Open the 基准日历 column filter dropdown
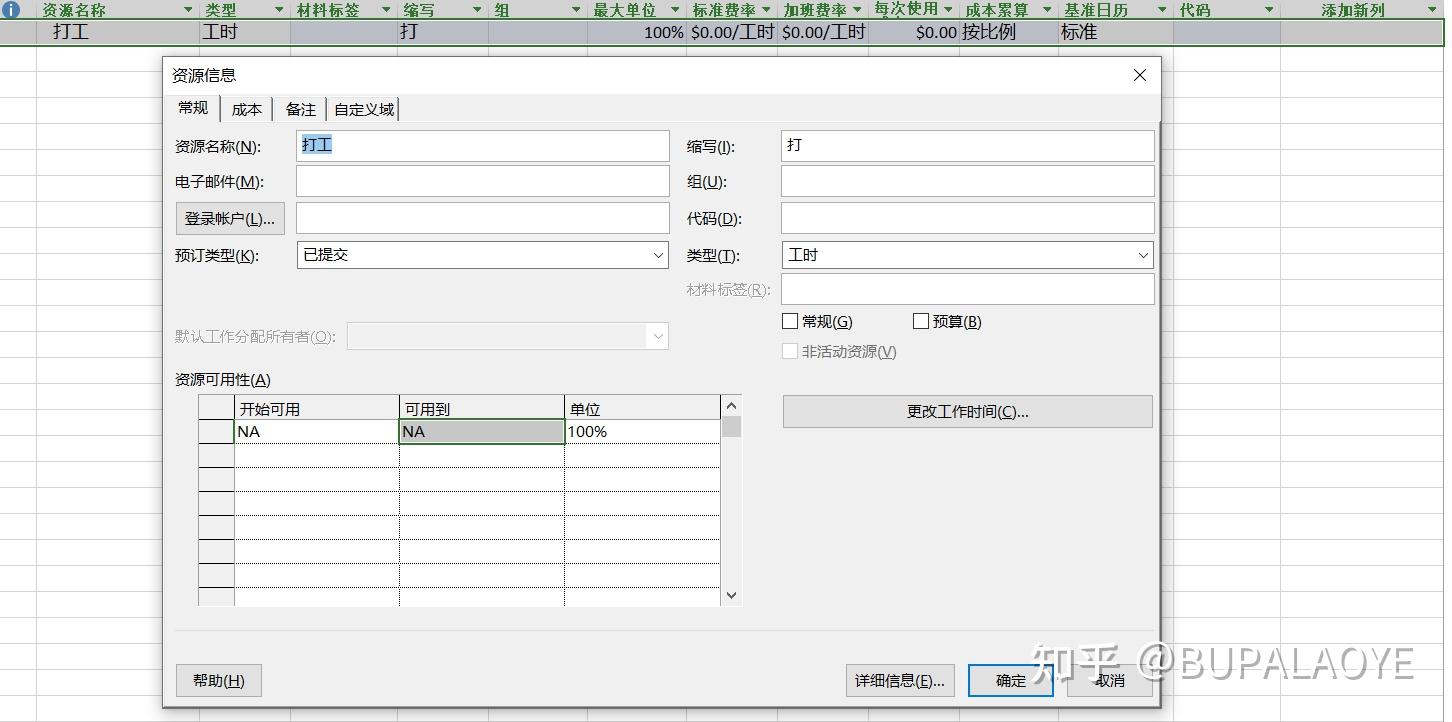The image size is (1452, 722). pyautogui.click(x=1162, y=10)
